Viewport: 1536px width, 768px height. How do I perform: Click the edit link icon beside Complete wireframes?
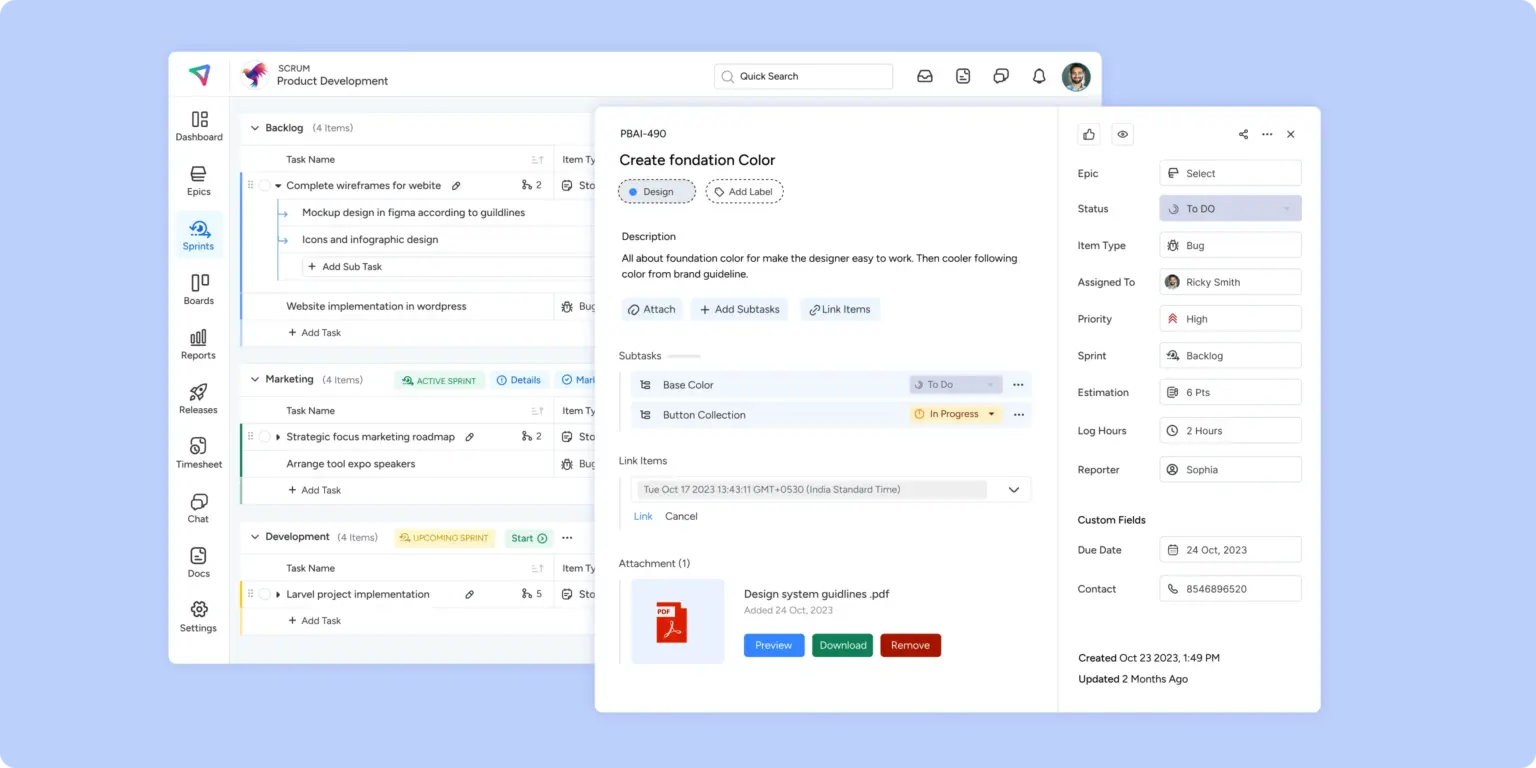tap(456, 186)
